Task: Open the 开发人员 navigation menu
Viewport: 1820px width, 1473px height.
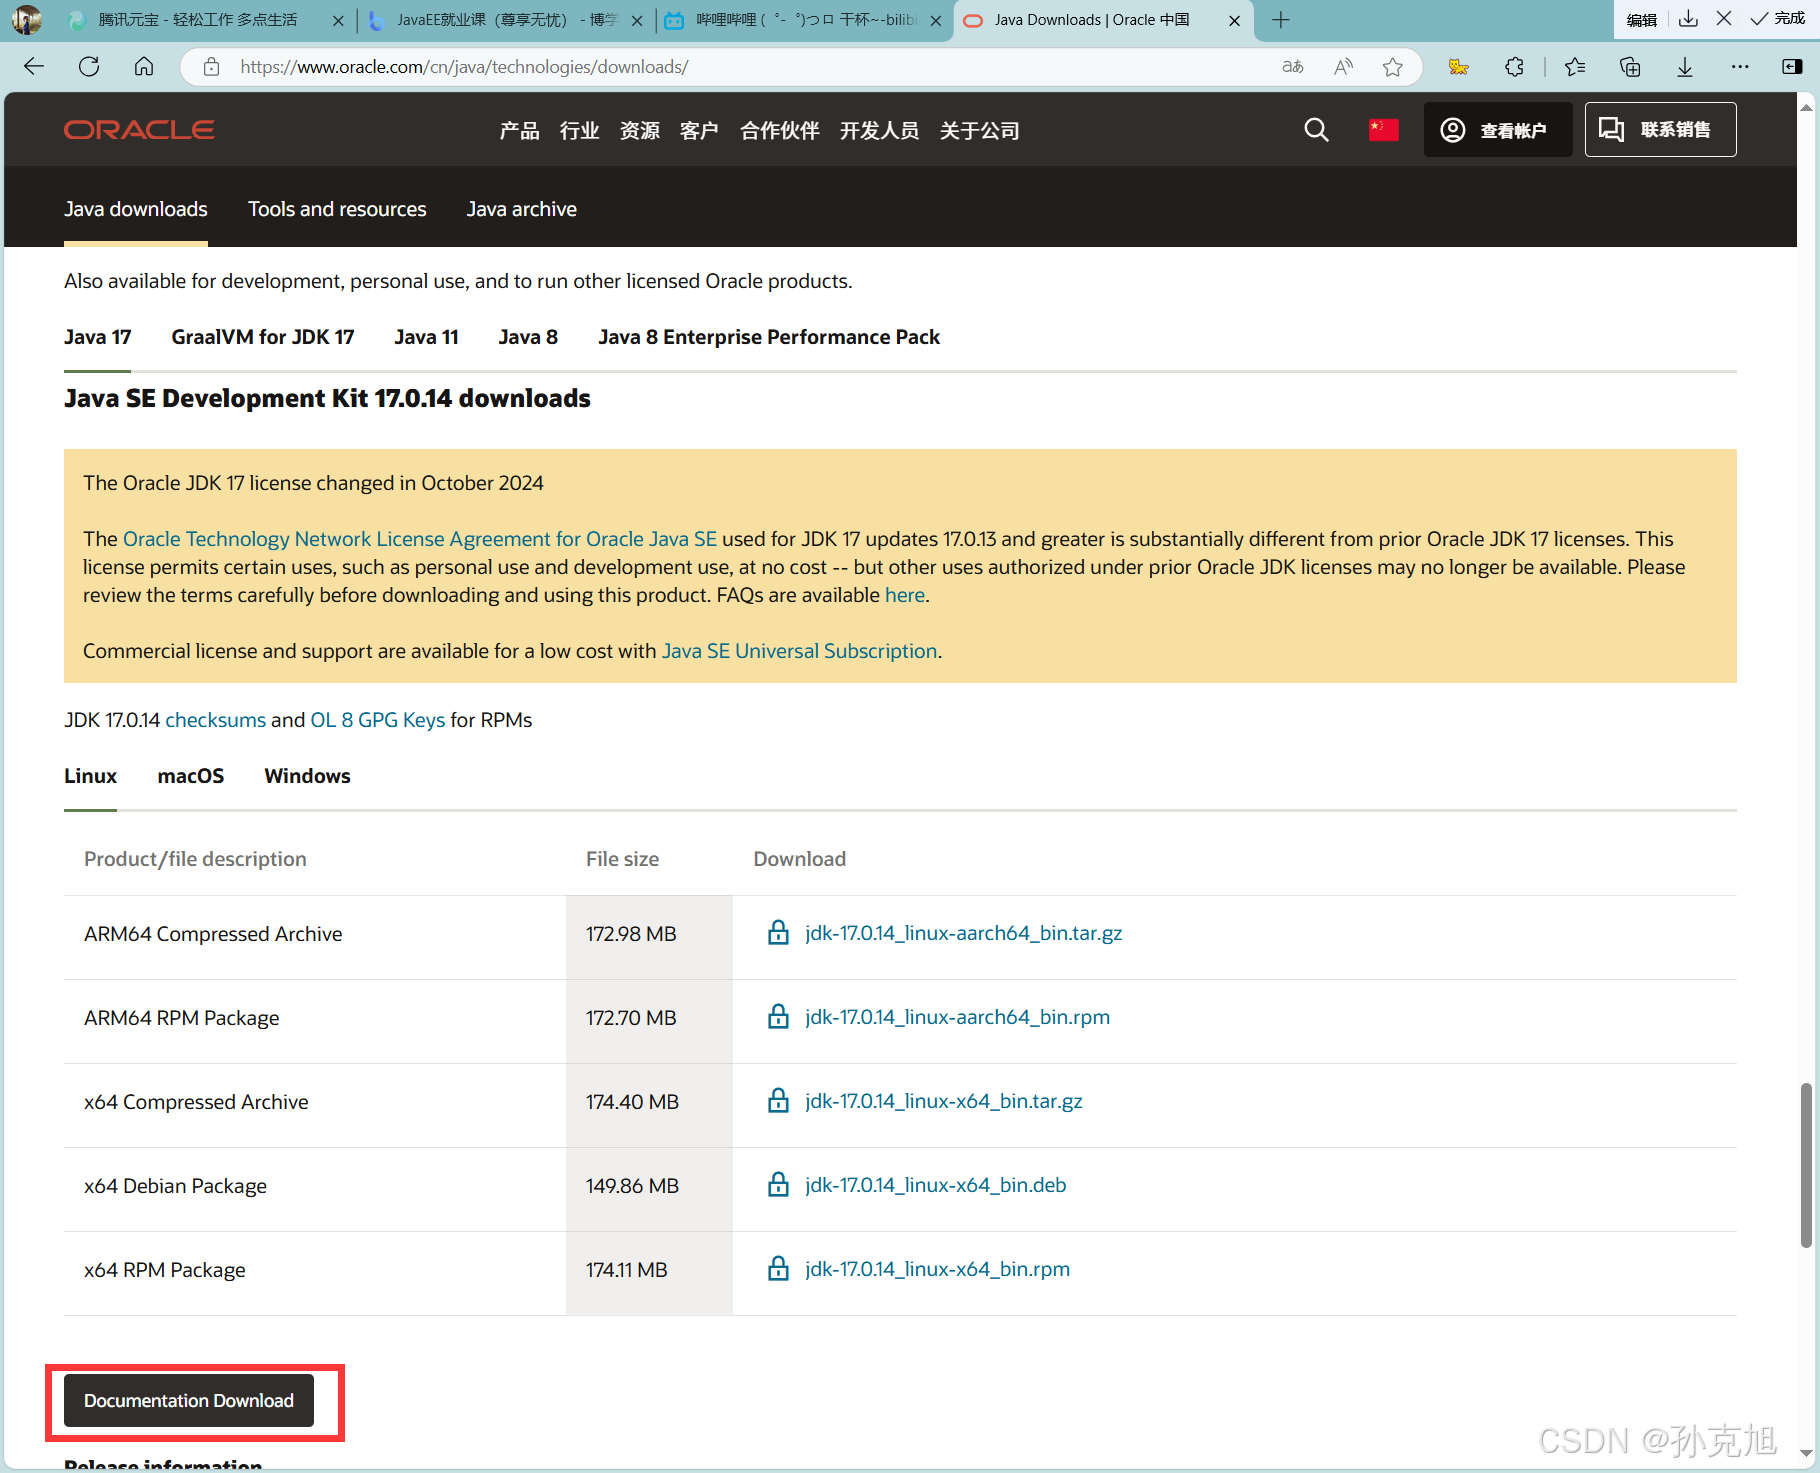Action: [879, 131]
